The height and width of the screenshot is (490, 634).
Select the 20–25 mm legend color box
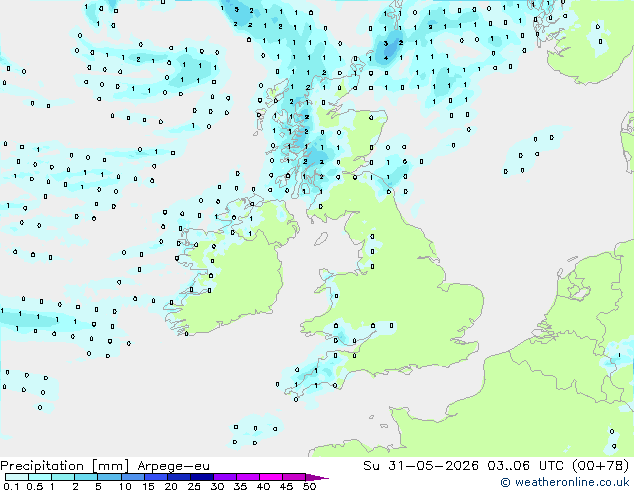pyautogui.click(x=179, y=477)
